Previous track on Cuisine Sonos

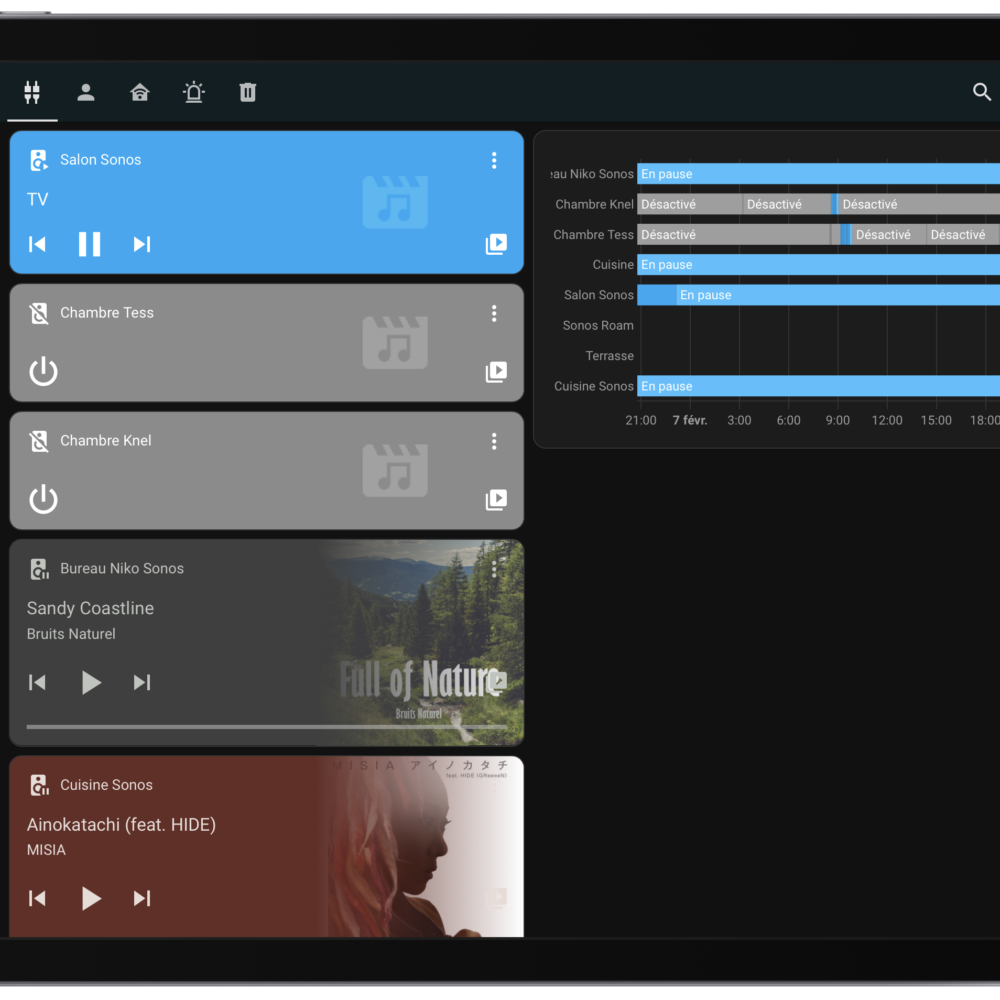pos(37,898)
